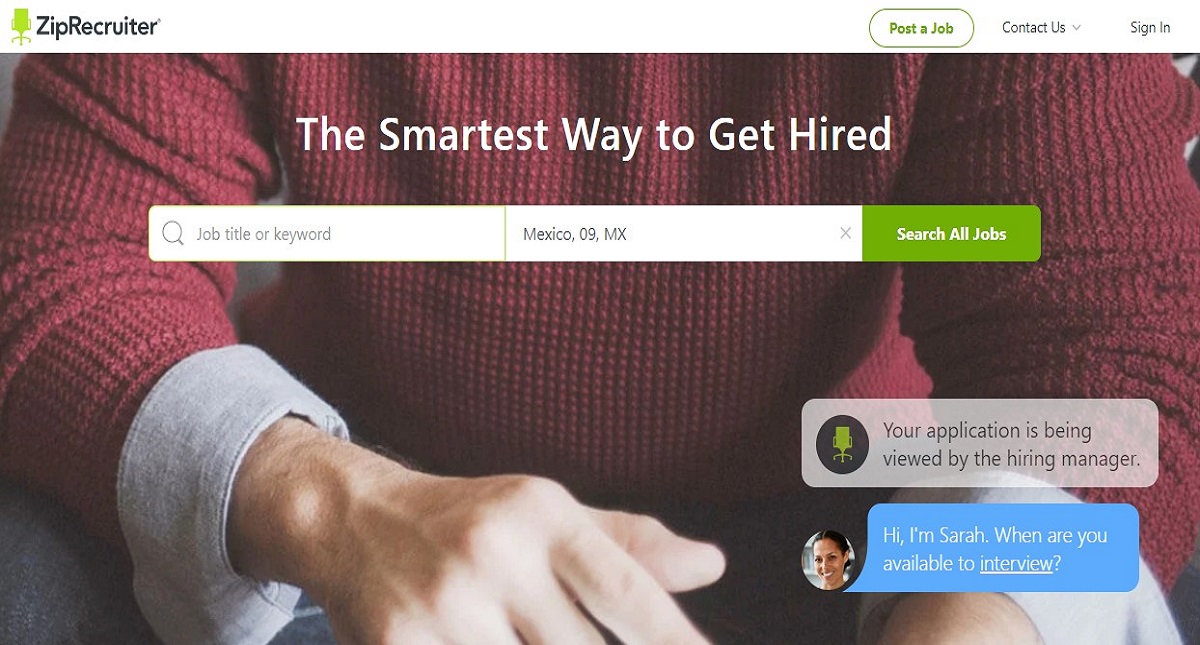Image resolution: width=1200 pixels, height=645 pixels.
Task: Open the Post a Job page
Action: (x=921, y=28)
